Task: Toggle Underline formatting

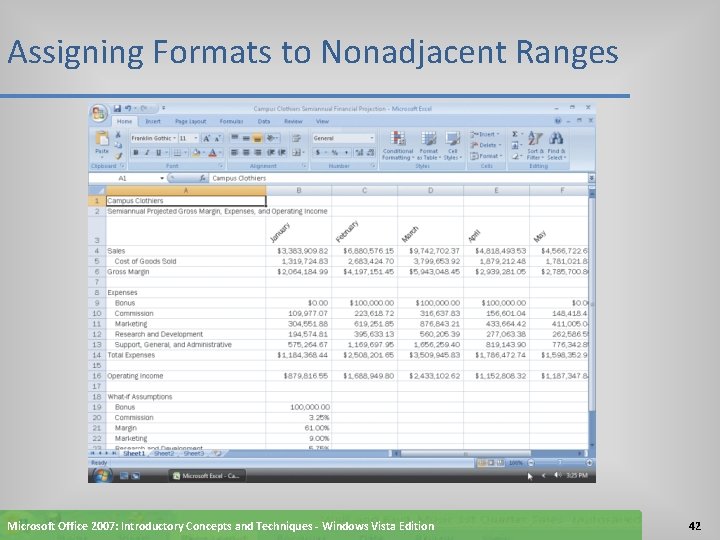Action: pyautogui.click(x=159, y=153)
